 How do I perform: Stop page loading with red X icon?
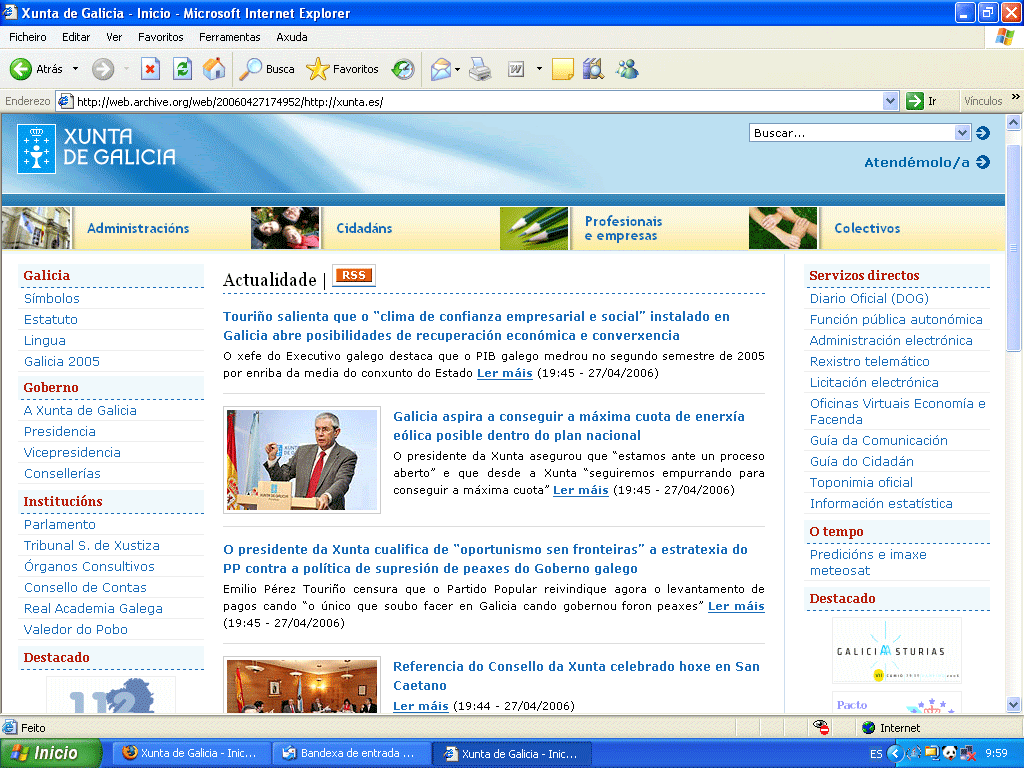[150, 69]
